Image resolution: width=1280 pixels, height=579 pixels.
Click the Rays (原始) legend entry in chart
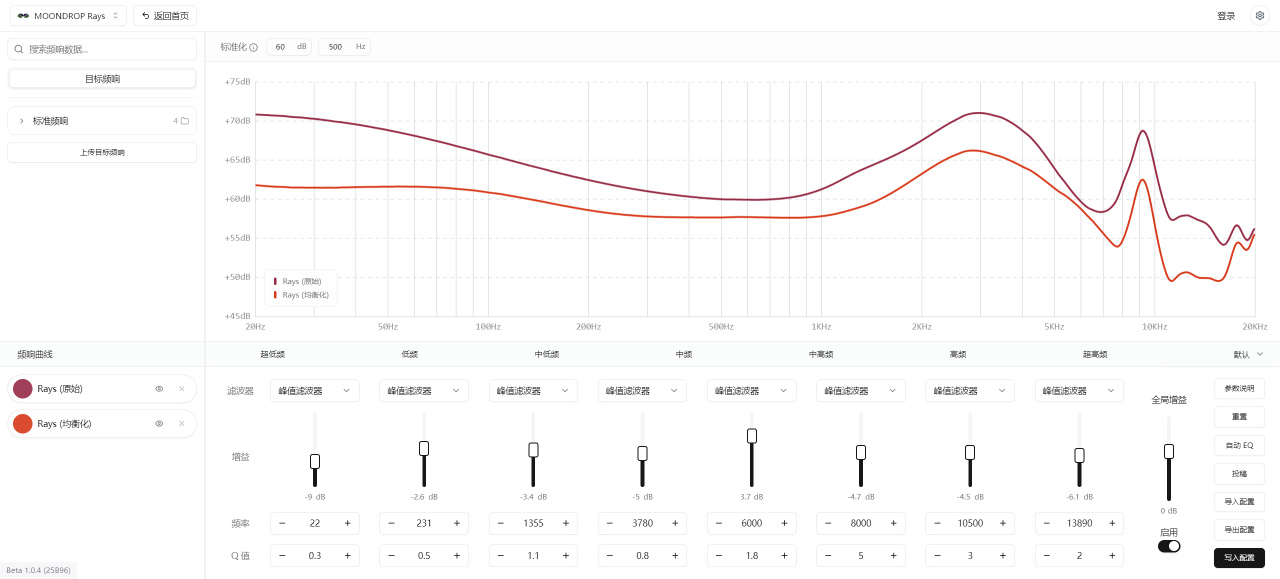(299, 282)
